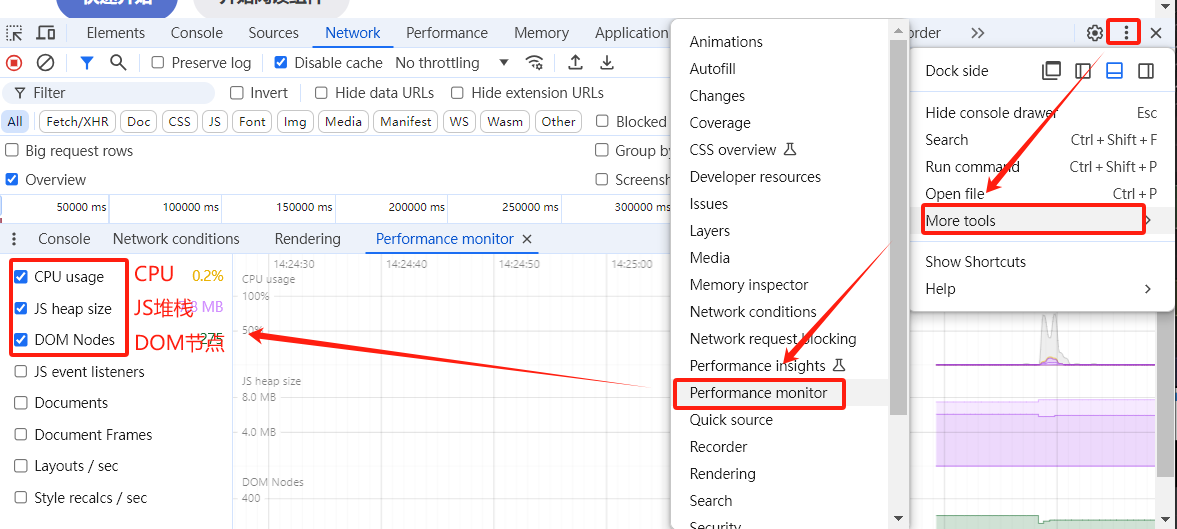
Task: Undock DevTools into separate window
Action: [x=1052, y=71]
